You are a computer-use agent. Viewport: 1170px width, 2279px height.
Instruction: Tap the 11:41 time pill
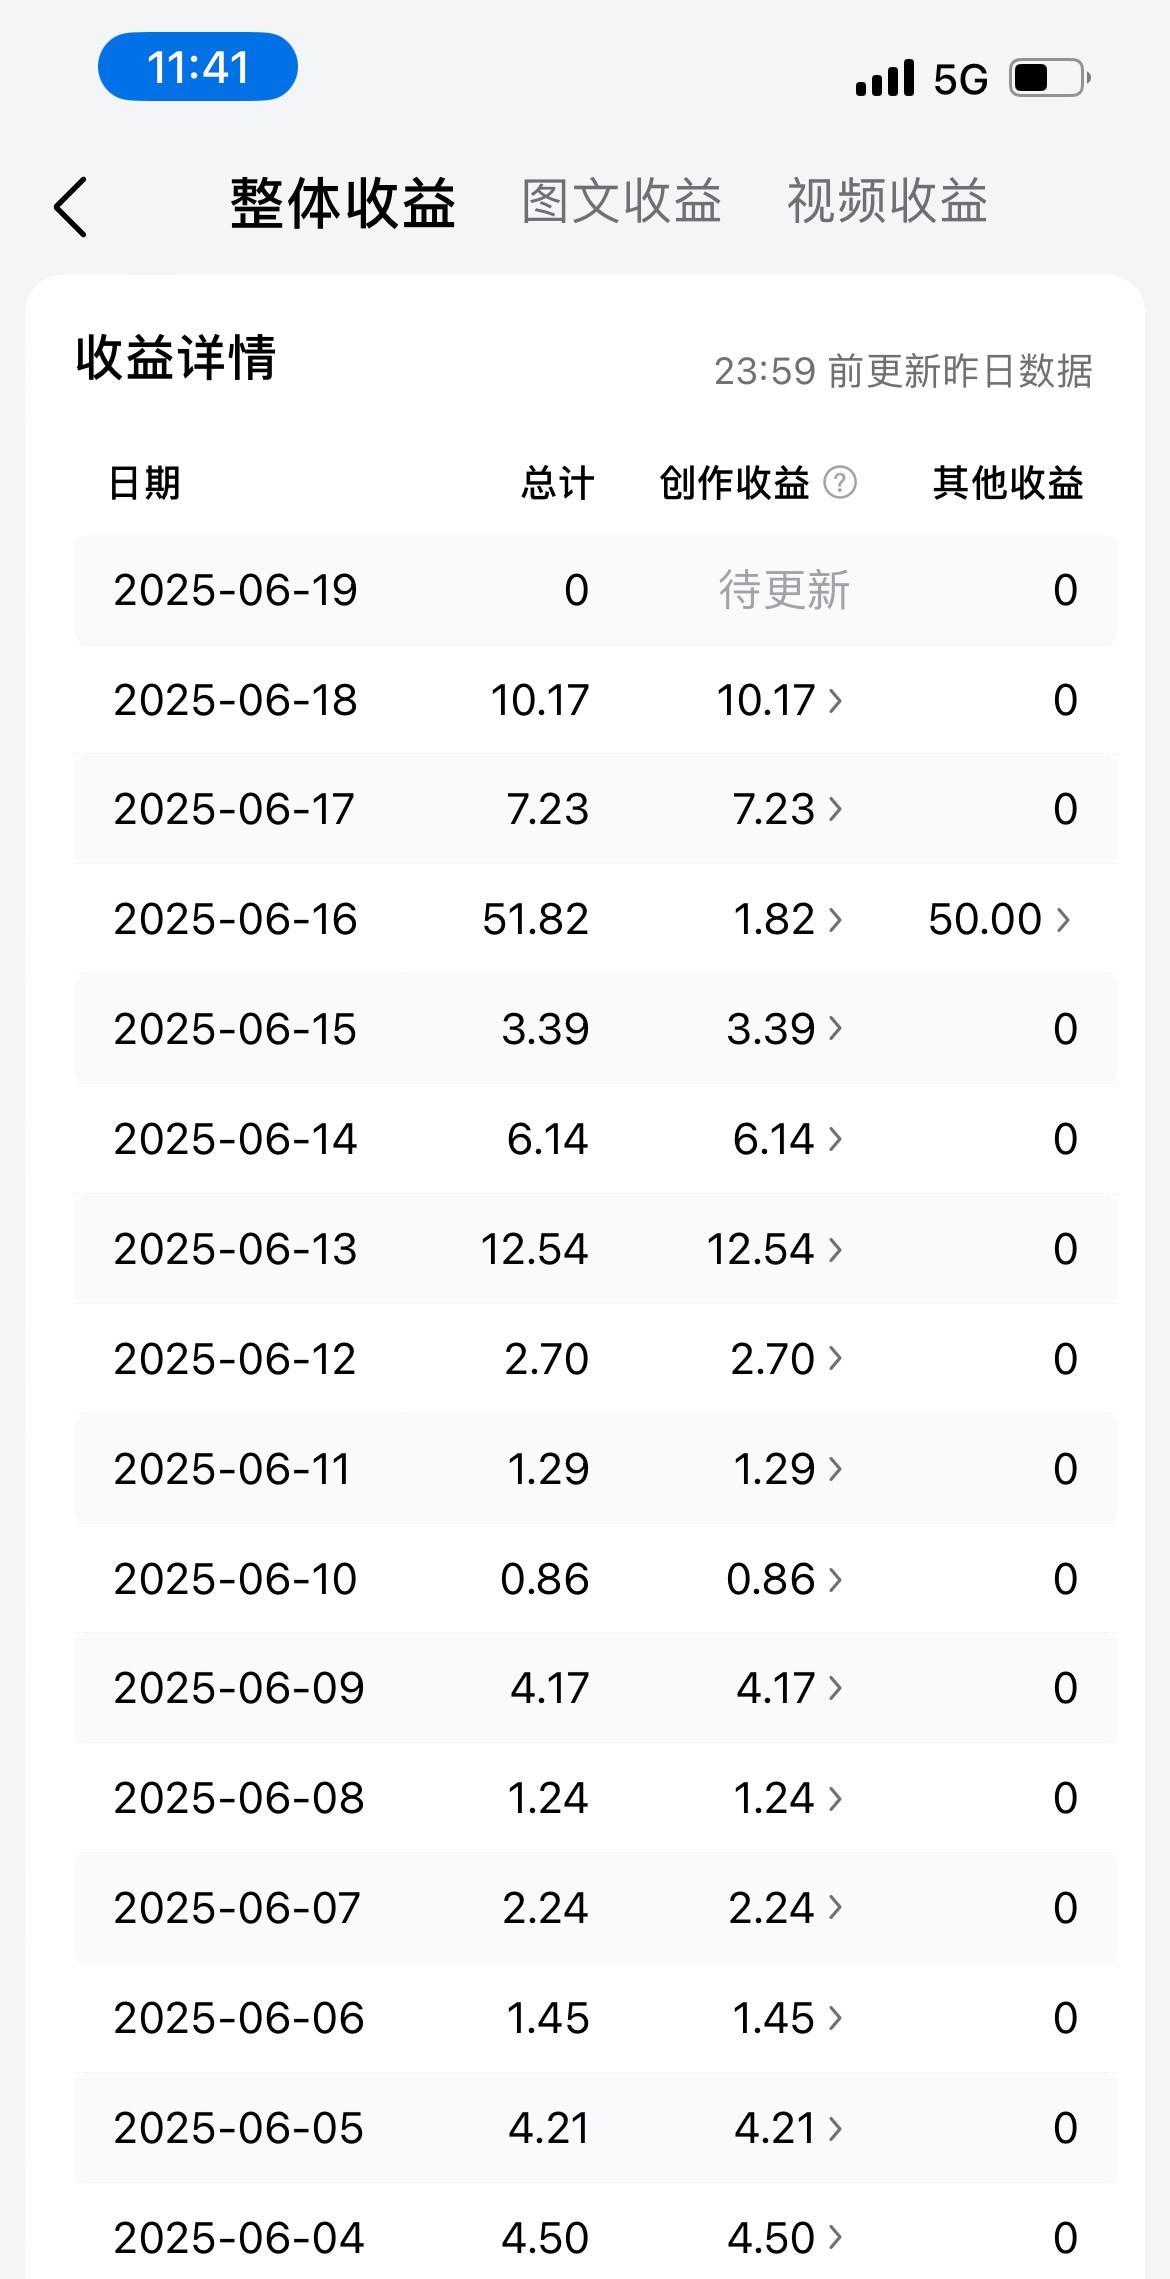[x=198, y=67]
